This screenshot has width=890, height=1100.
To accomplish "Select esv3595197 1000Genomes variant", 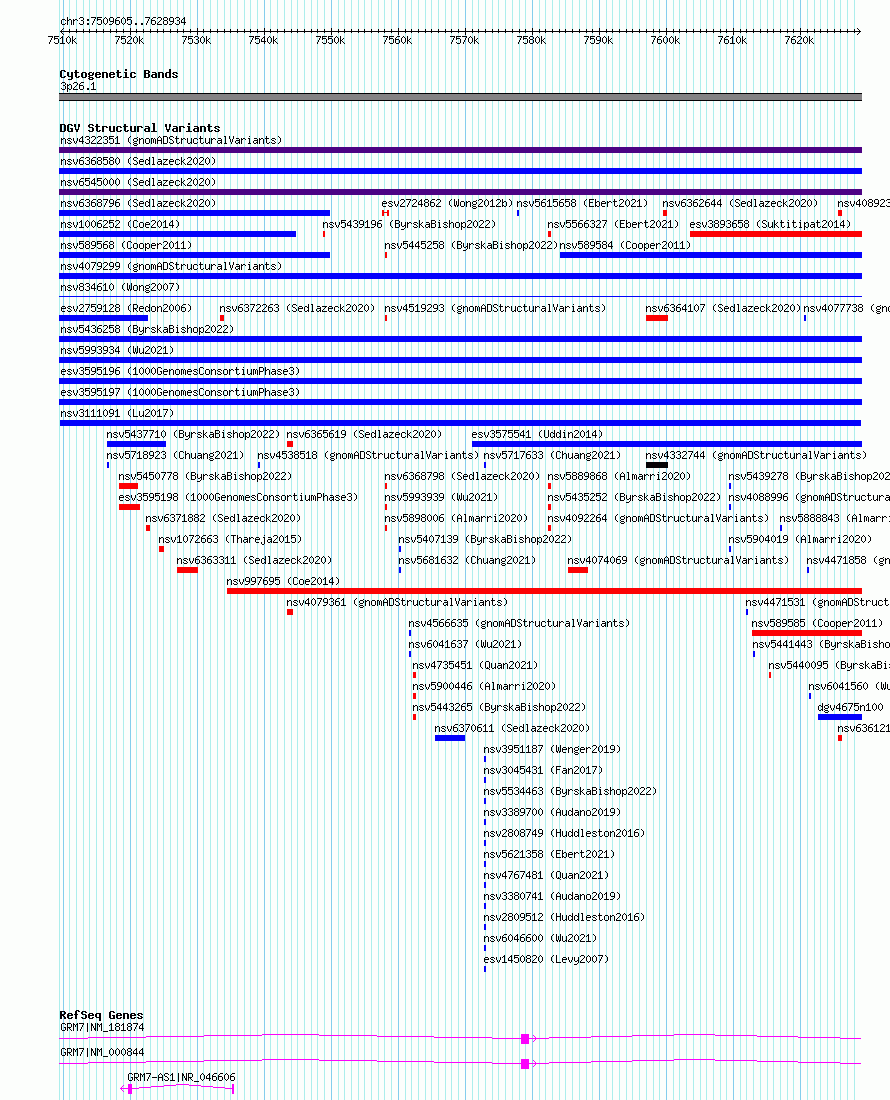I will pos(180,393).
